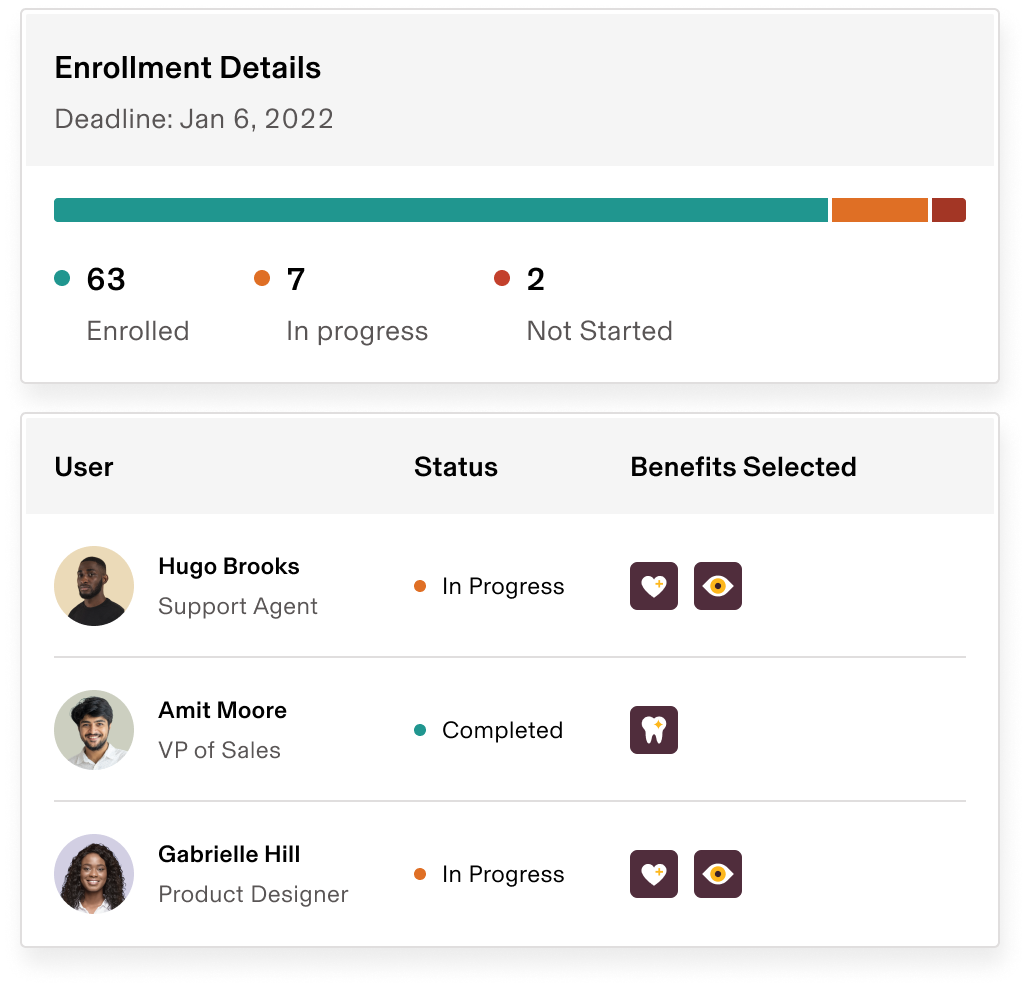Image resolution: width=1028 pixels, height=988 pixels.
Task: Open the Hugo Brooks name link
Action: pyautogui.click(x=229, y=566)
